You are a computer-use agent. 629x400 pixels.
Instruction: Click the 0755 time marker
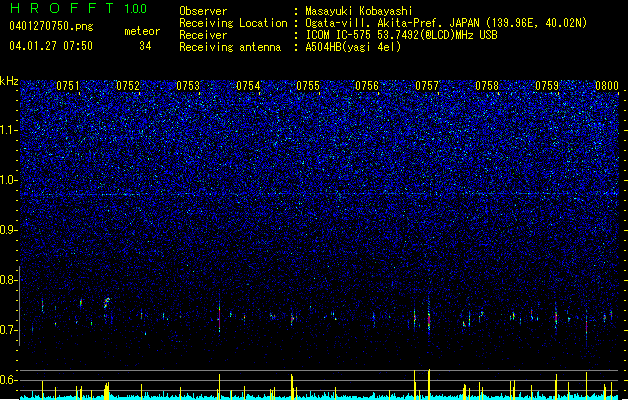tap(308, 86)
